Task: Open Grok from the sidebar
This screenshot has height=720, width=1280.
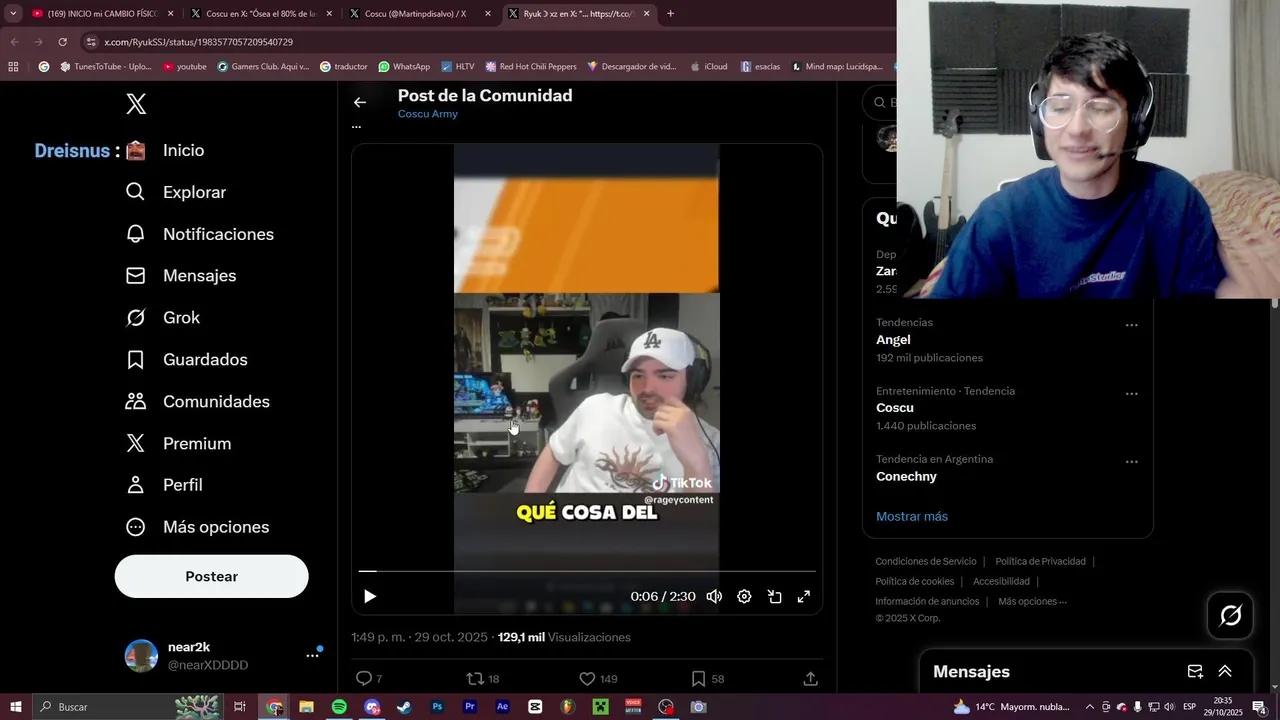Action: pos(163,318)
